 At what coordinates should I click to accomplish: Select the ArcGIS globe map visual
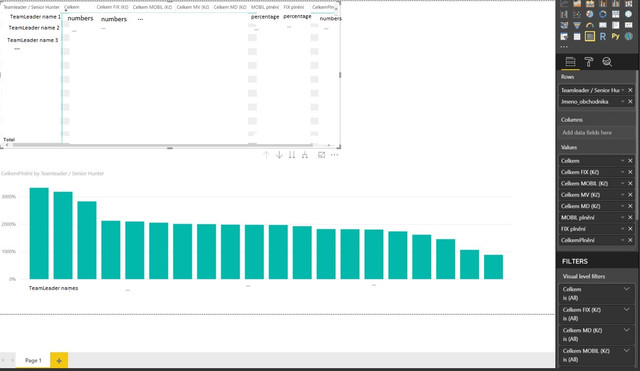pos(629,36)
